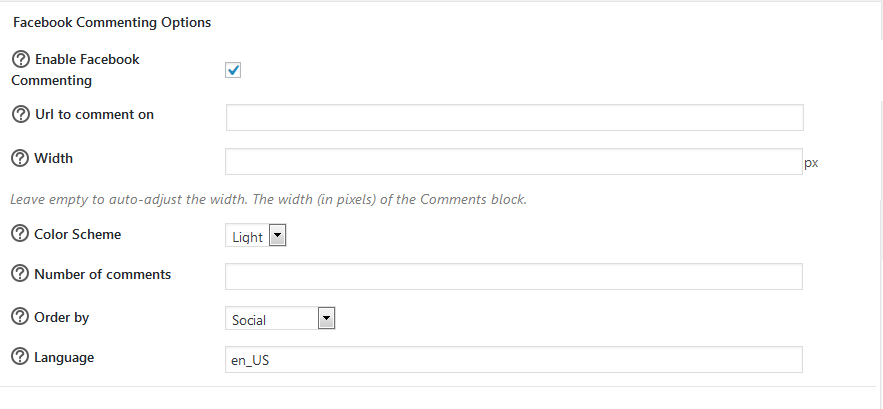This screenshot has height=409, width=883.
Task: Click the Color Scheme dropdown arrow button
Action: pos(278,236)
